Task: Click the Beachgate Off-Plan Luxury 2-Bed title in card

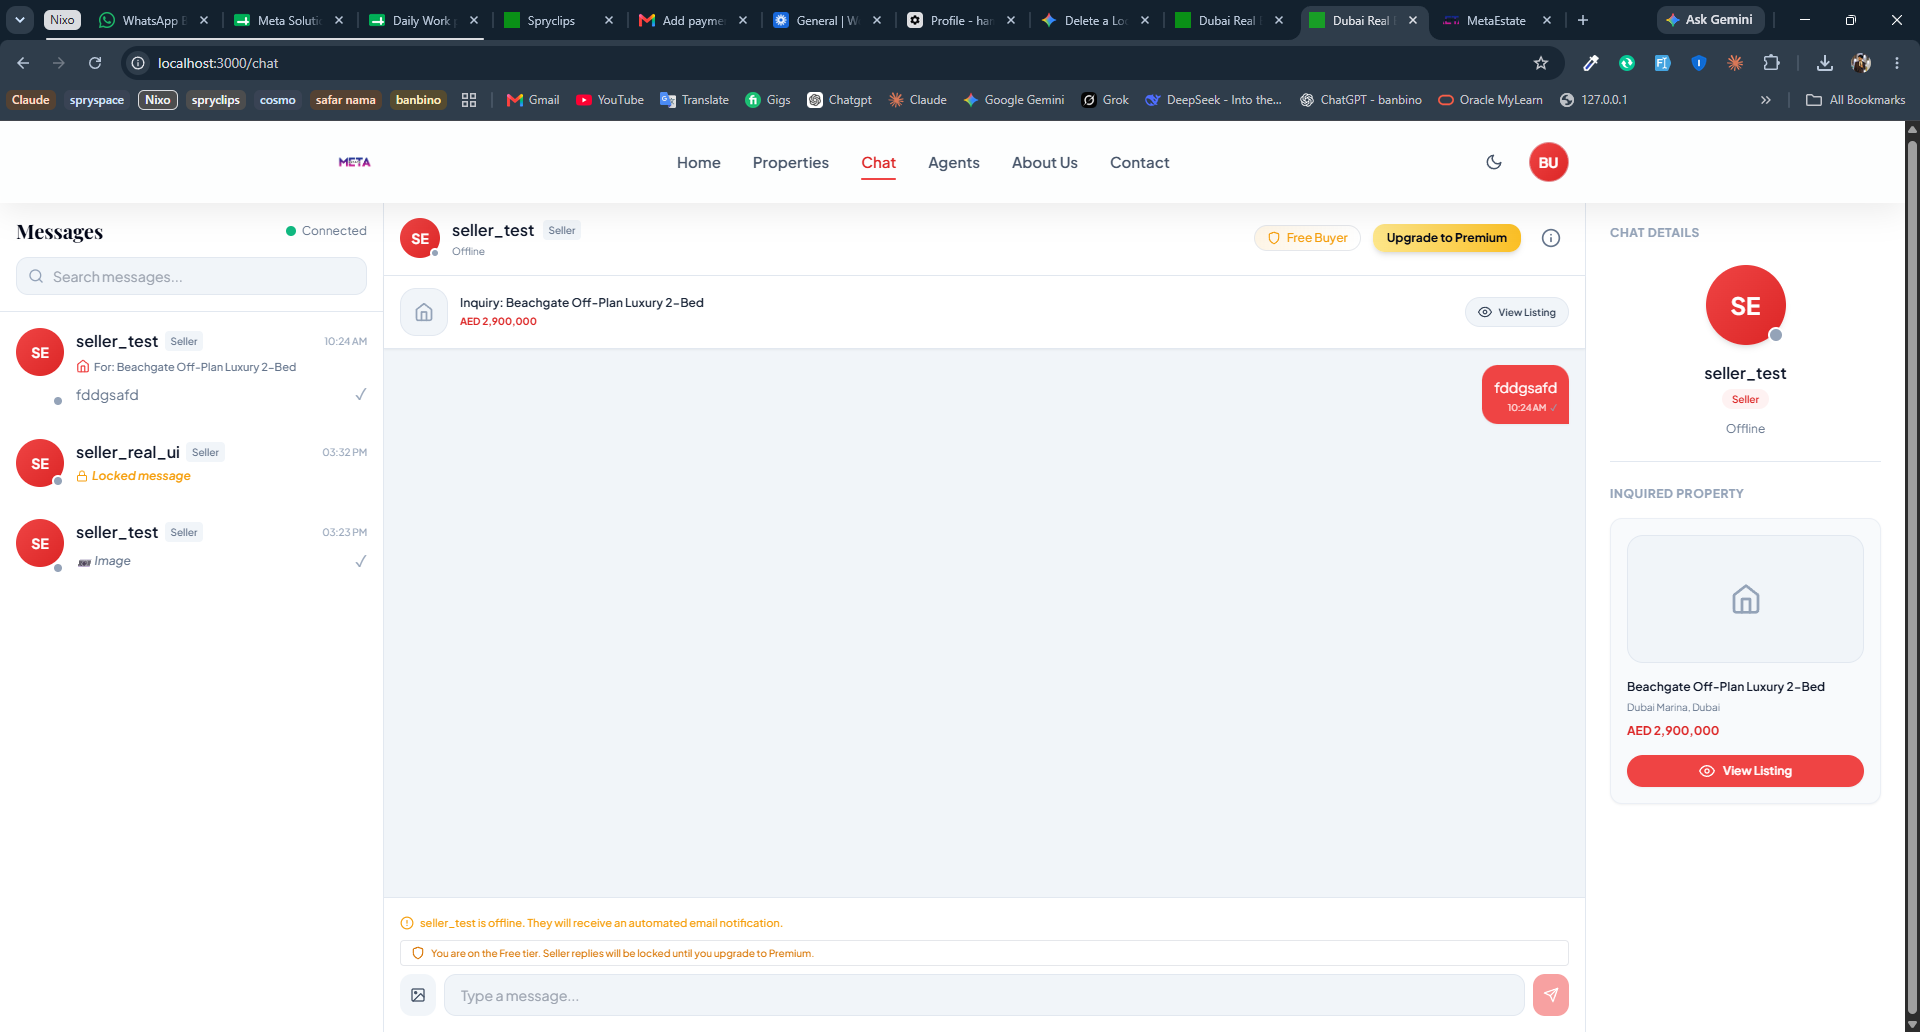Action: (x=1725, y=687)
